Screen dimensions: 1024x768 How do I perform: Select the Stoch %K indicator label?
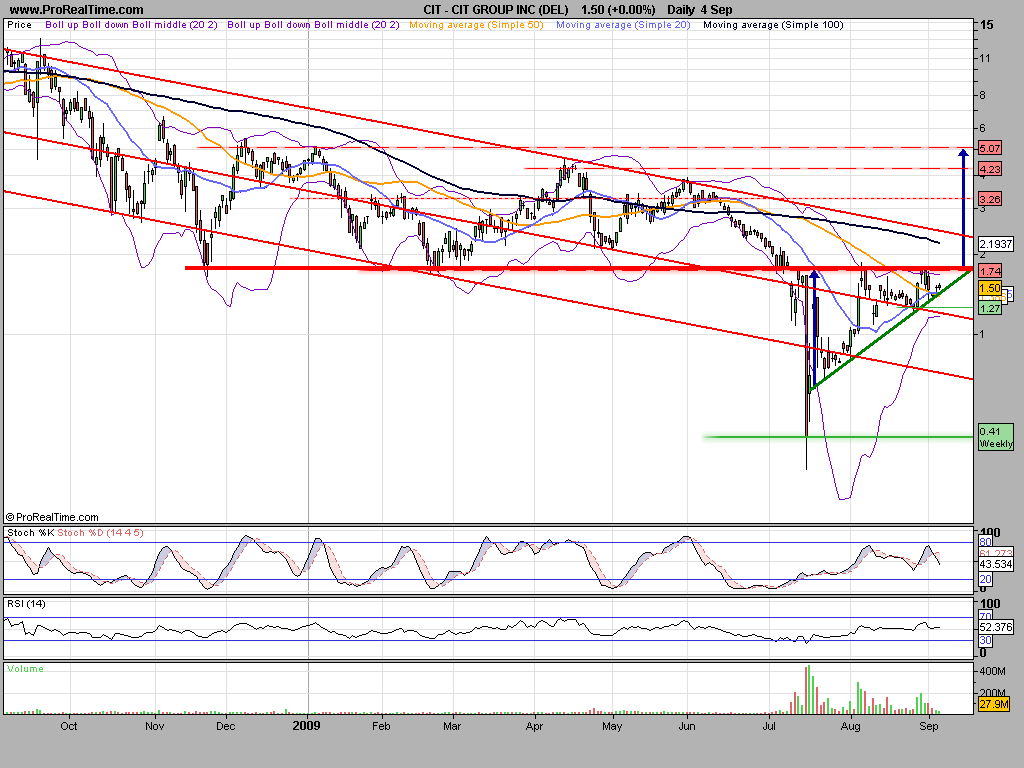coord(31,533)
